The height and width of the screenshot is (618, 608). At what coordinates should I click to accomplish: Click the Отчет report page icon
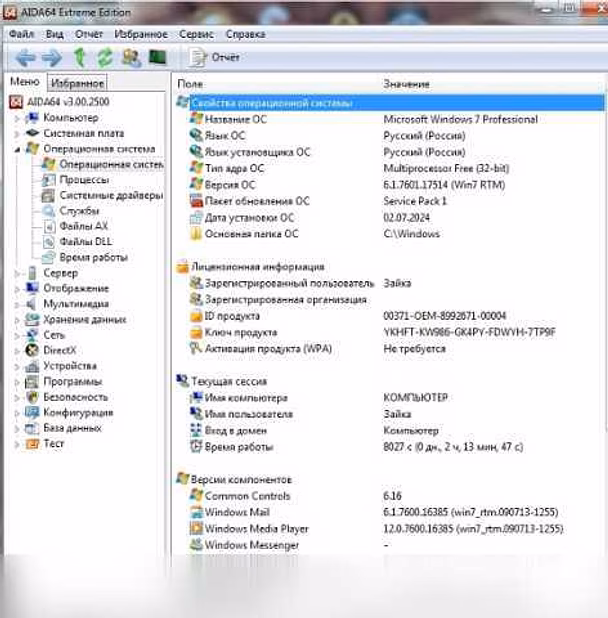tap(197, 58)
